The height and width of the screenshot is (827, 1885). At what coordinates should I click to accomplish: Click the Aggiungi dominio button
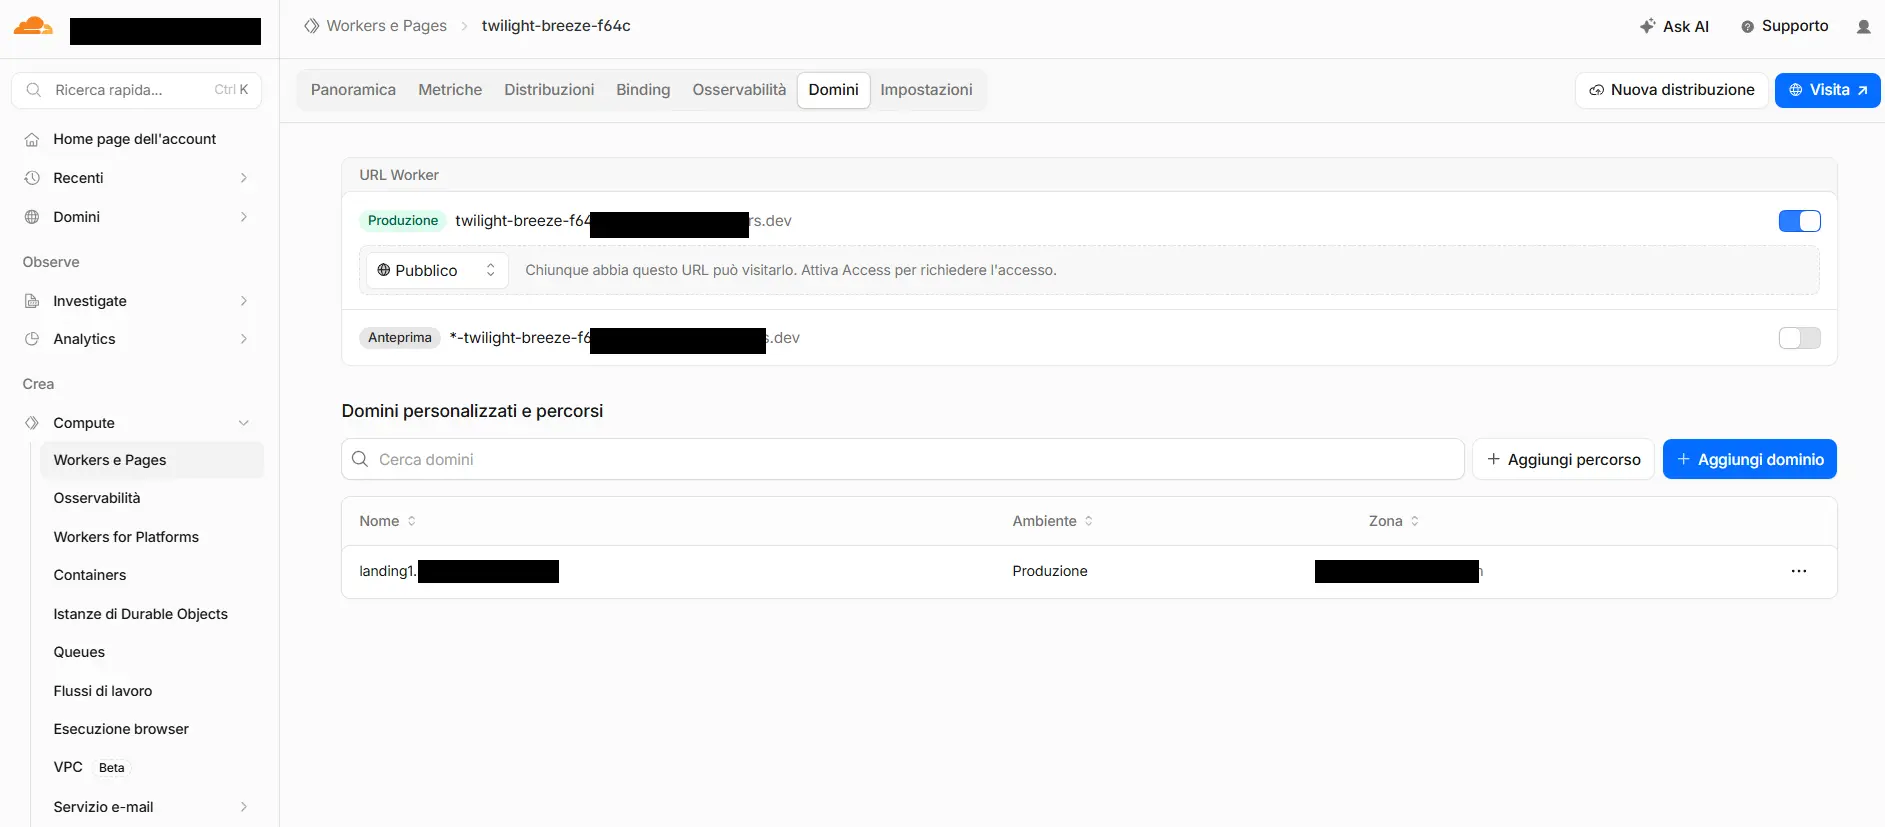tap(1749, 459)
